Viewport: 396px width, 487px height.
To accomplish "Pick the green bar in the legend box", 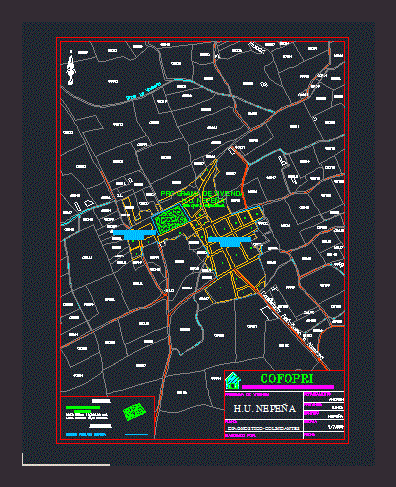I will [83, 407].
